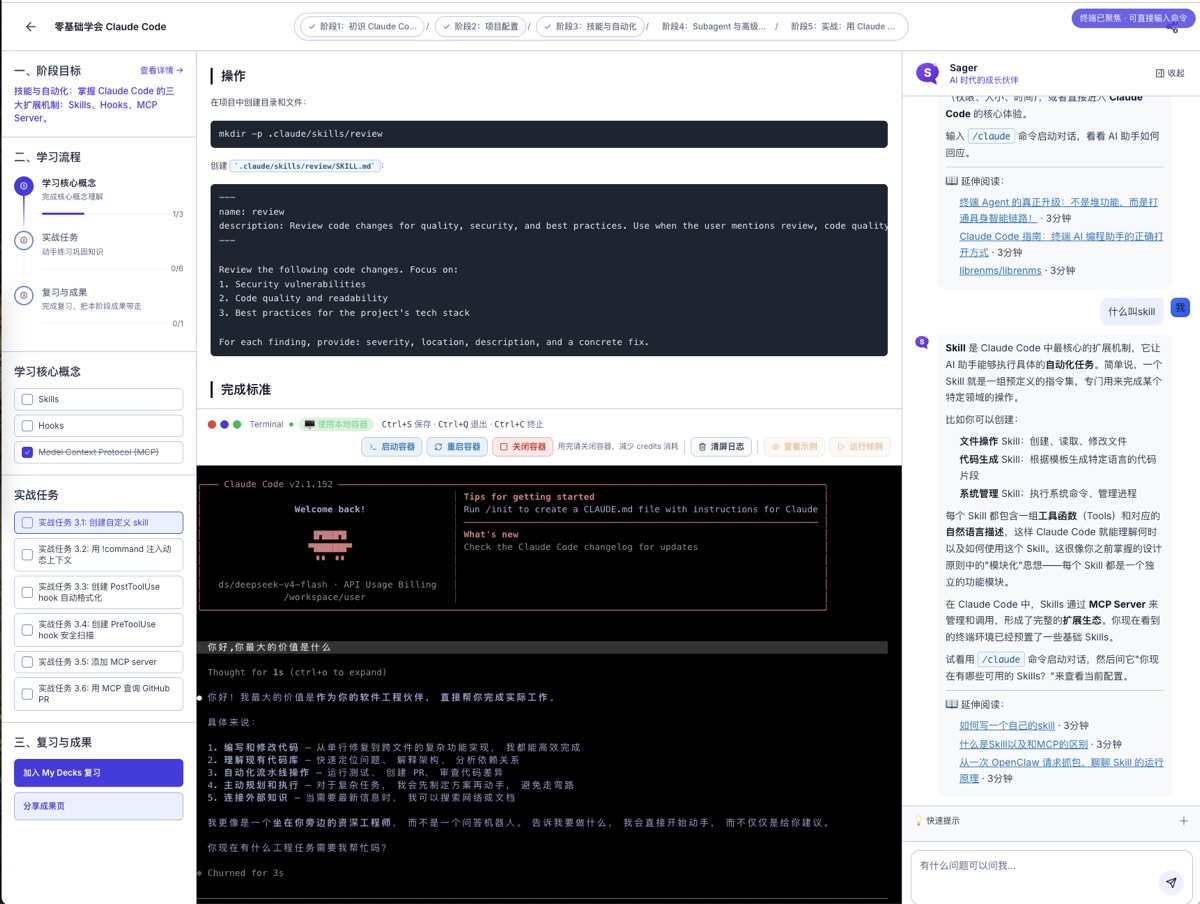Open 从一次 OpenClaw 请求抓包 link
Image resolution: width=1200 pixels, height=904 pixels.
click(1061, 770)
